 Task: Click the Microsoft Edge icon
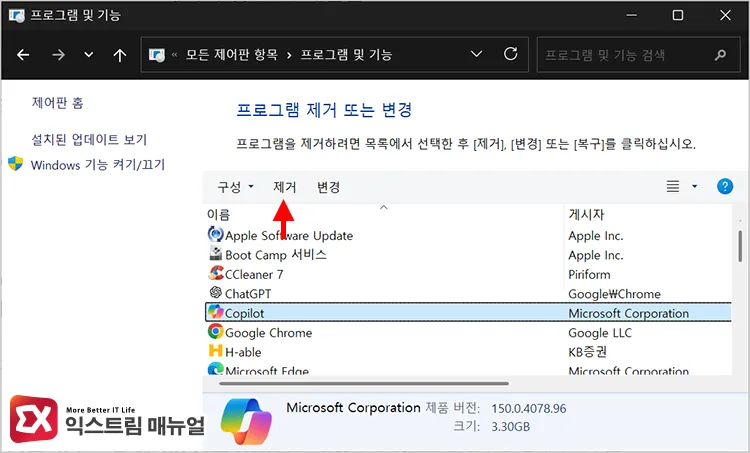215,369
